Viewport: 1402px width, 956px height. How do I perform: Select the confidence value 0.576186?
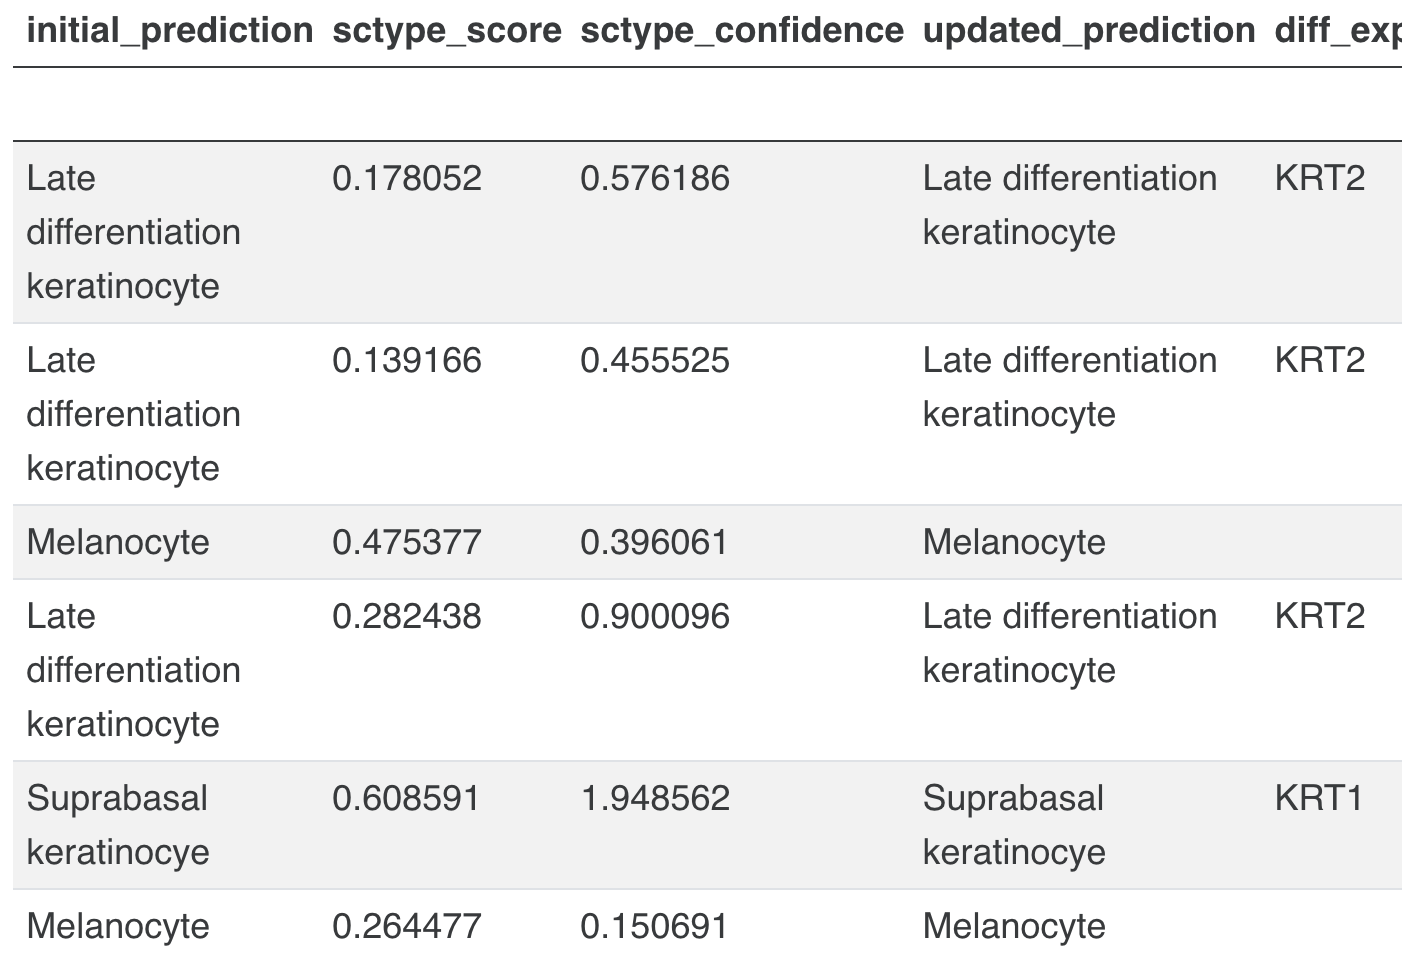click(655, 178)
